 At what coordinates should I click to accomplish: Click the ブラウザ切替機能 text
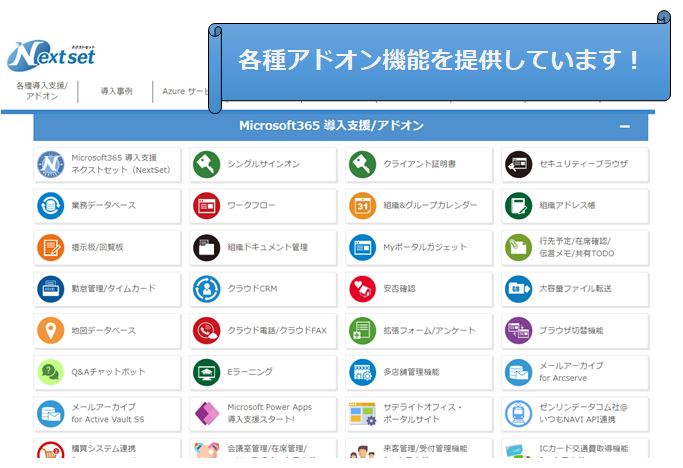coord(571,331)
